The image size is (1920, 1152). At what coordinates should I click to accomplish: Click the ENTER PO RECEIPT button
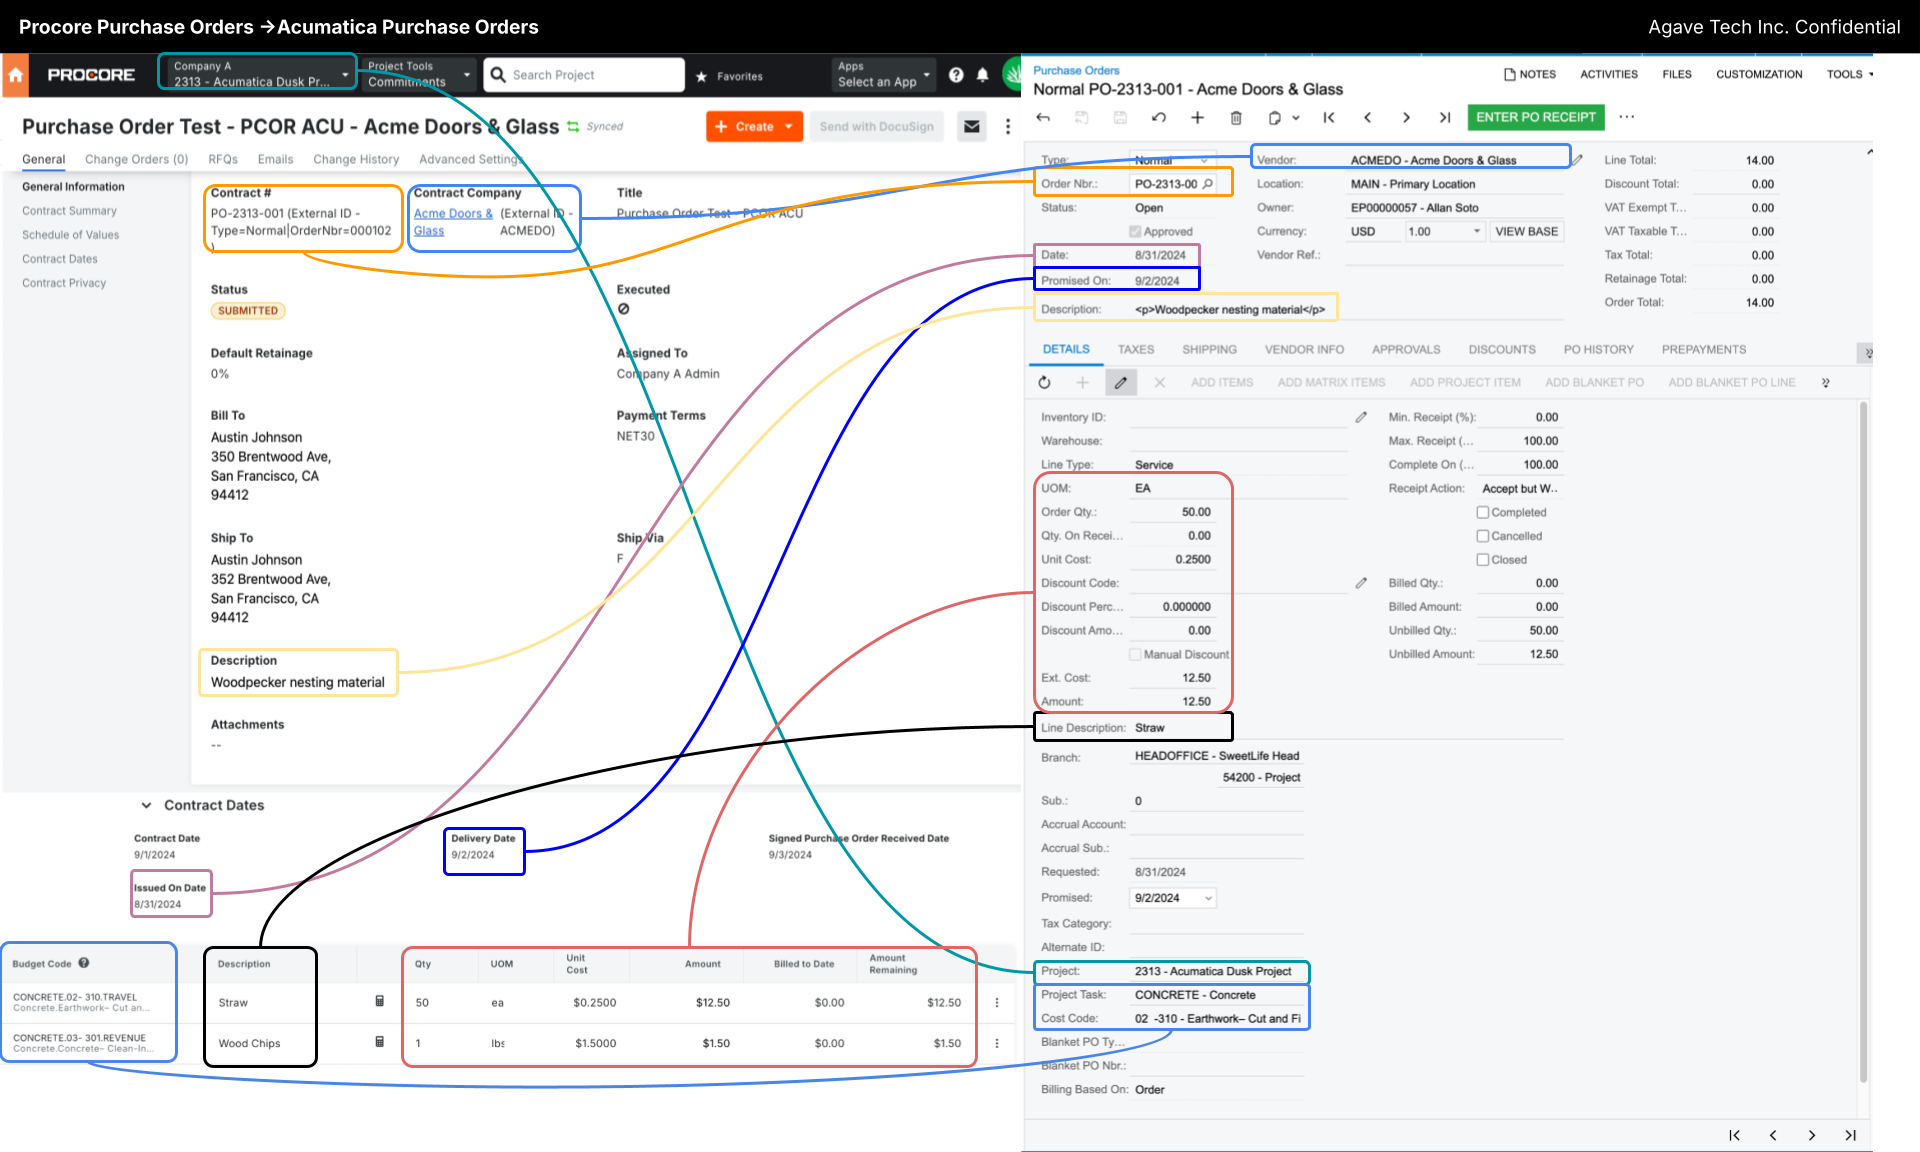click(x=1536, y=117)
